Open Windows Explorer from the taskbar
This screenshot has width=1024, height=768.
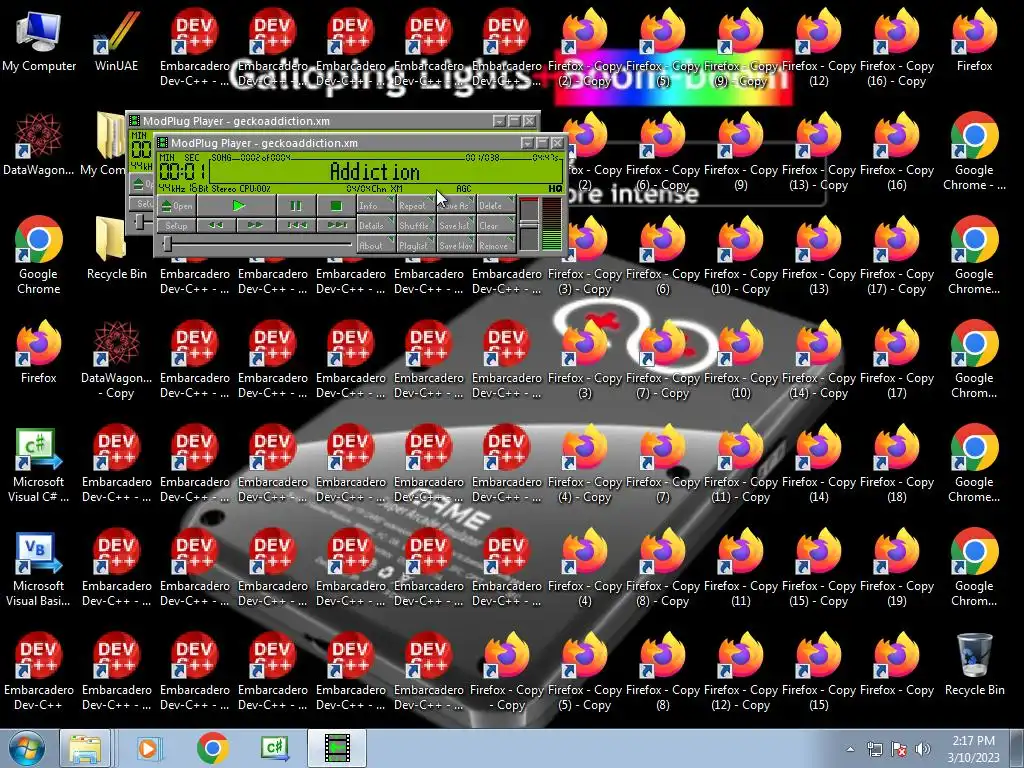[x=85, y=748]
